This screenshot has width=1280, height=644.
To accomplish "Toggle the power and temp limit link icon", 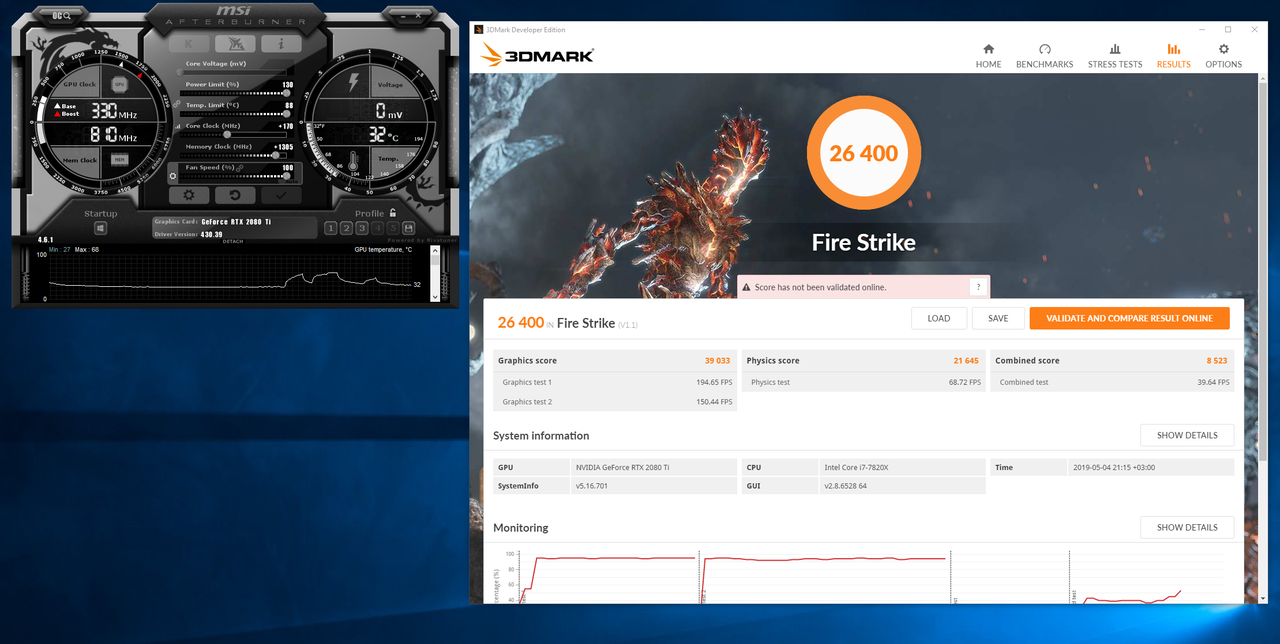I will point(176,105).
